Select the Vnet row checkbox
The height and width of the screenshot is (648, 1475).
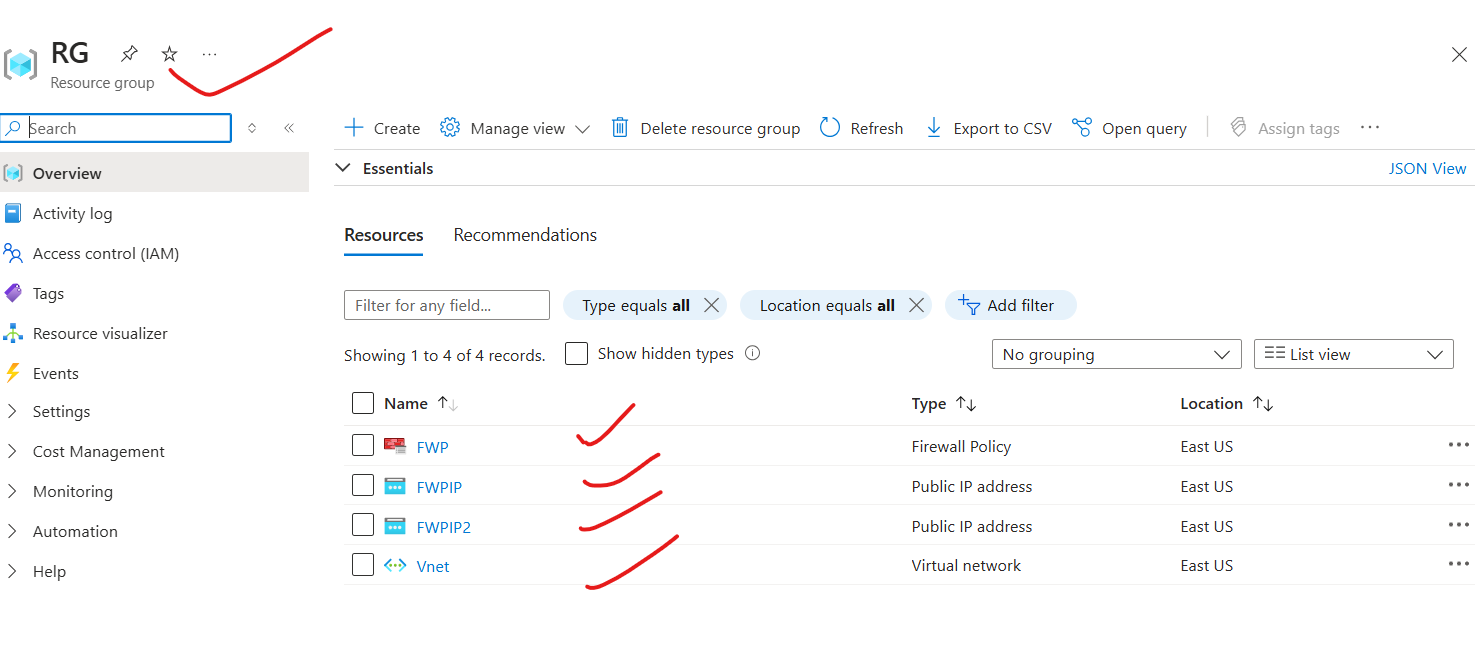coord(363,565)
